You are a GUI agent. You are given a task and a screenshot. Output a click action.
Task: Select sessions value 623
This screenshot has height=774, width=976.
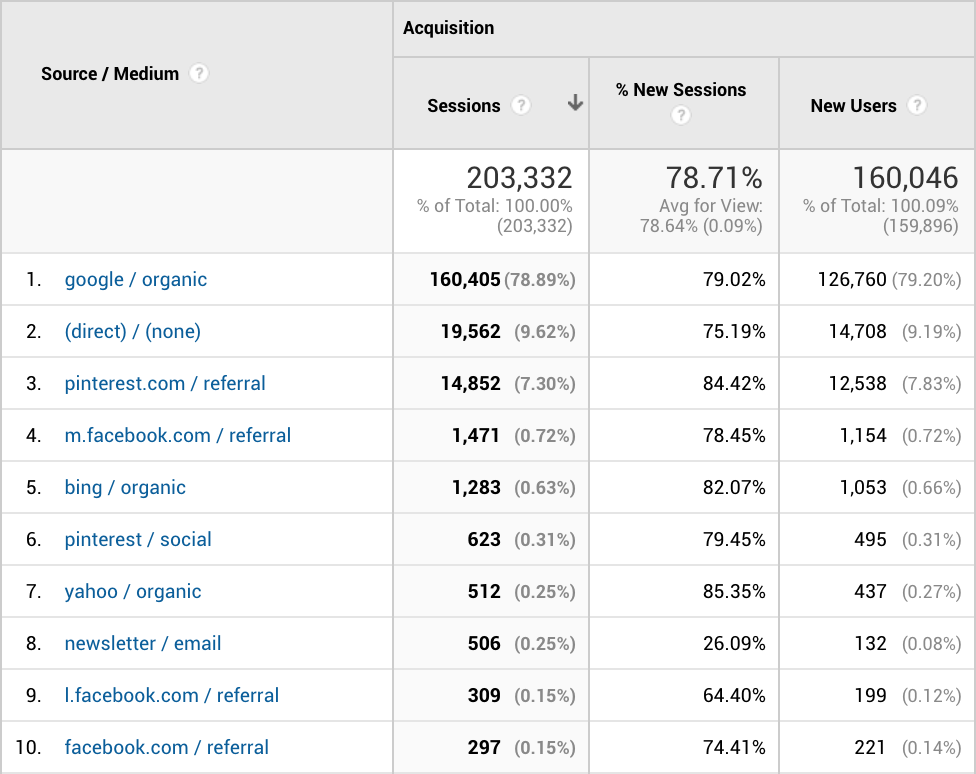click(x=484, y=539)
